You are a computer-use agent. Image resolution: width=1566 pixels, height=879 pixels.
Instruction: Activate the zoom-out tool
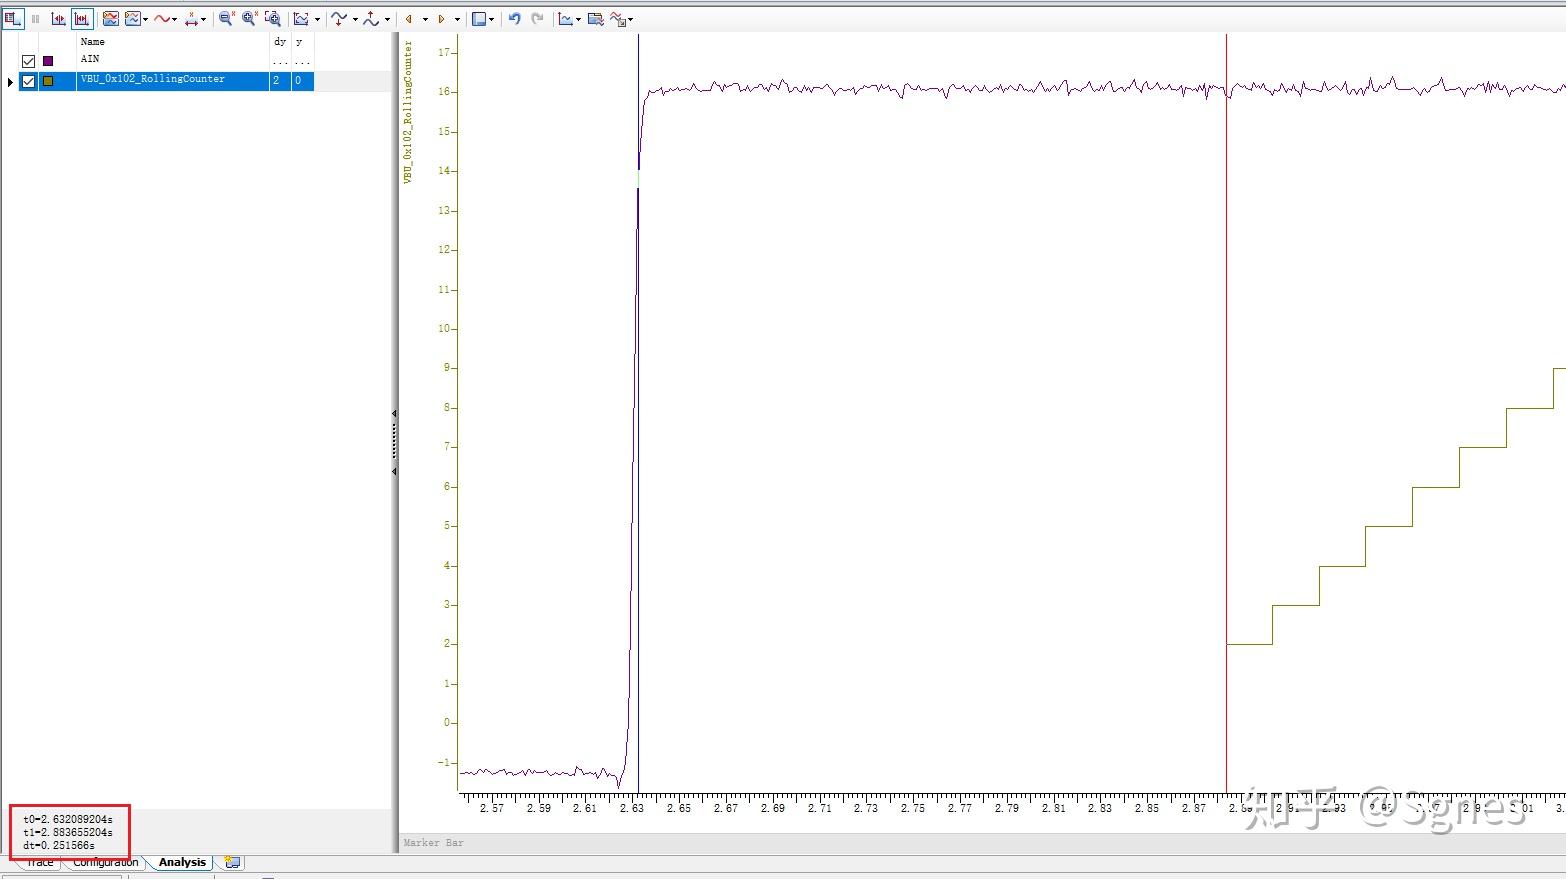coord(227,18)
